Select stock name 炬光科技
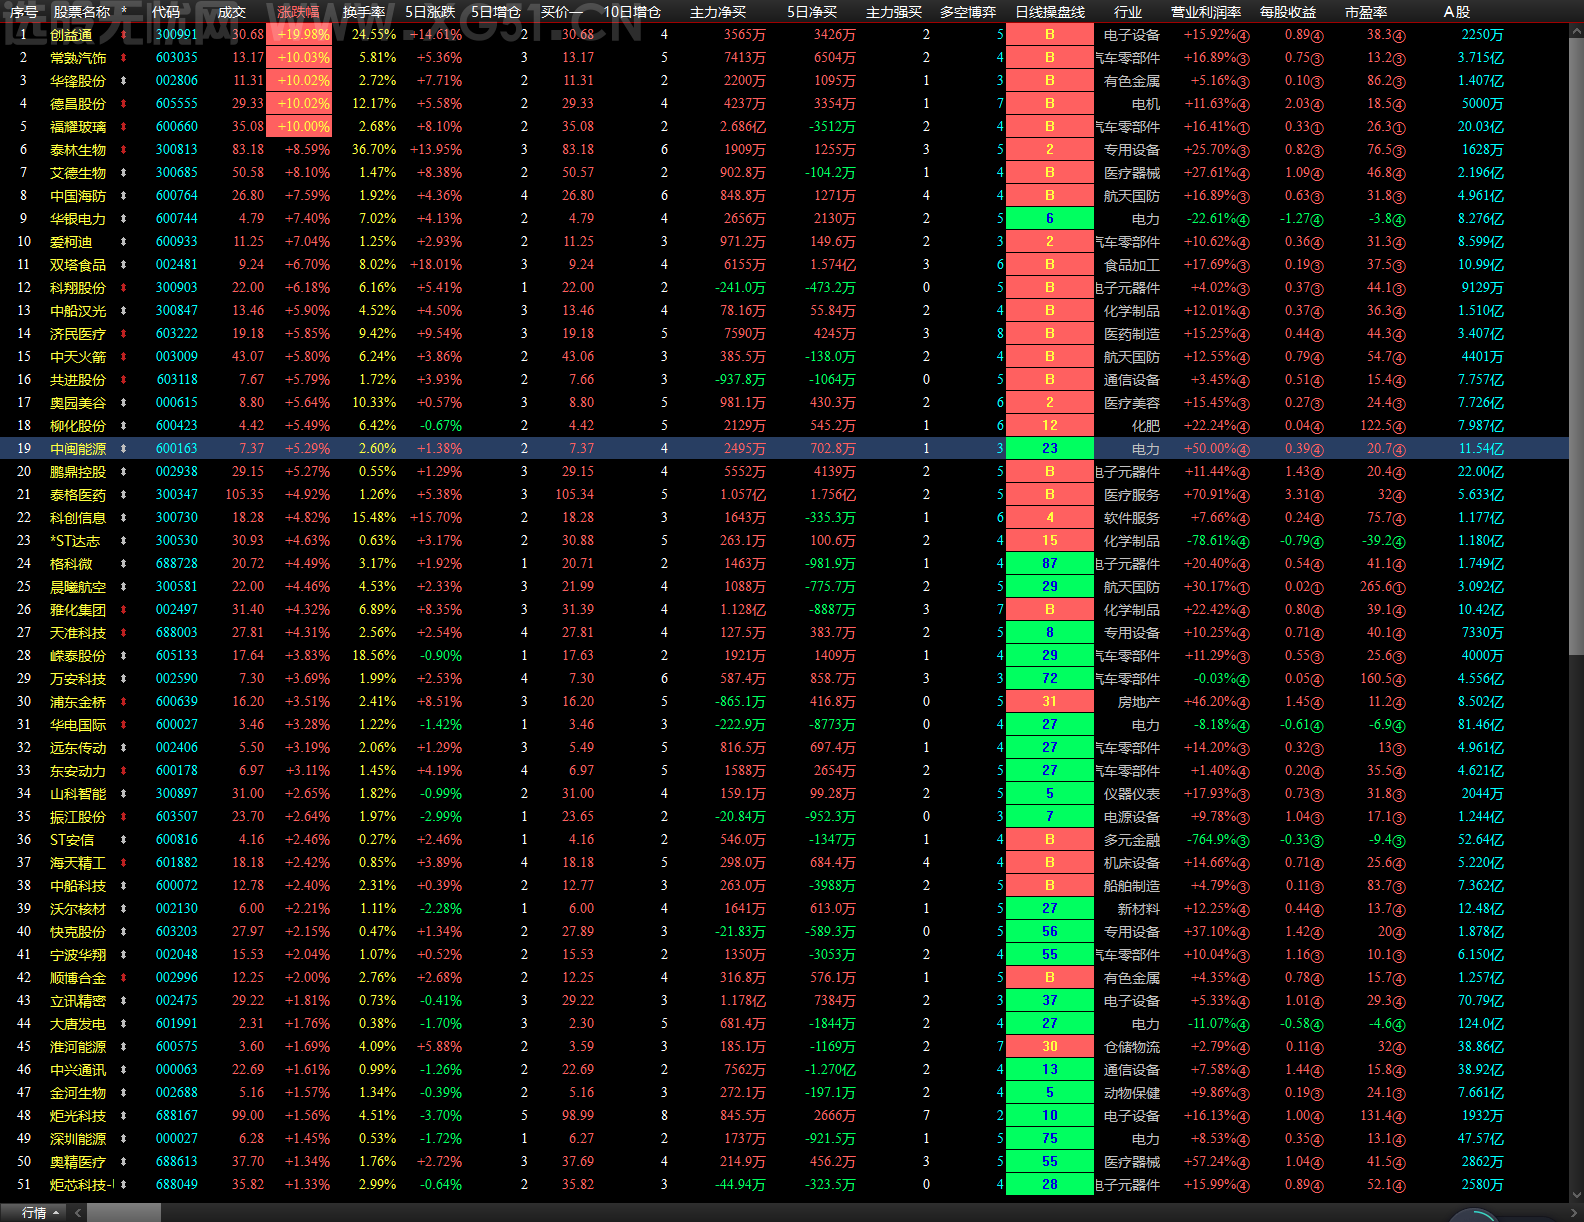The width and height of the screenshot is (1584, 1222). (x=78, y=1116)
